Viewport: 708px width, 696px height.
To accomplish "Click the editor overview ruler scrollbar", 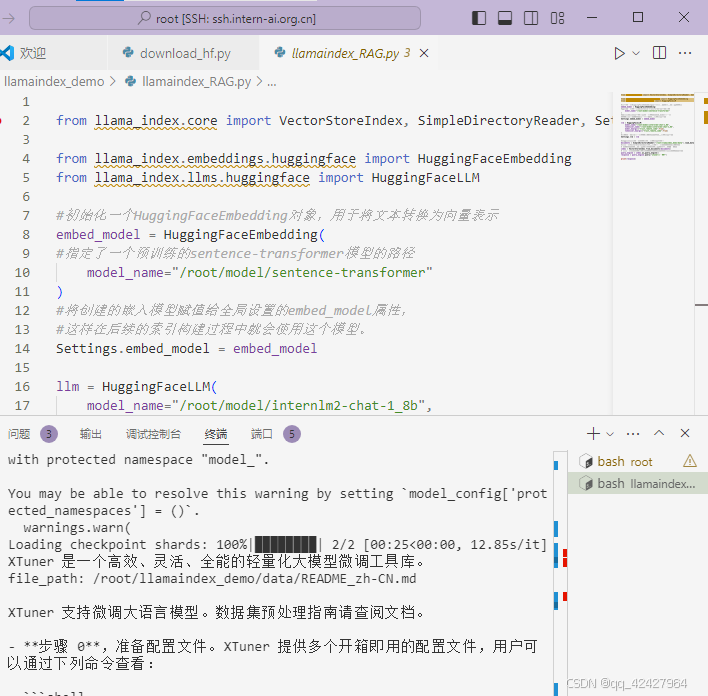I will click(x=701, y=253).
